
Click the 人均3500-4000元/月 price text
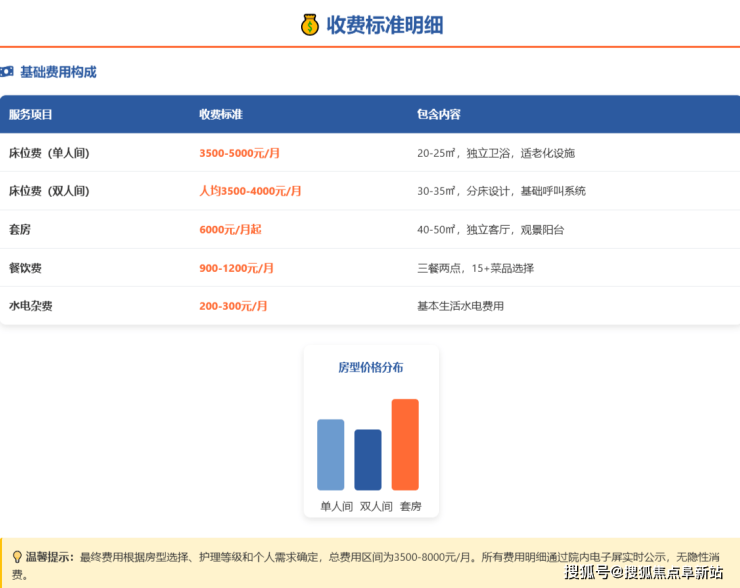click(x=250, y=191)
